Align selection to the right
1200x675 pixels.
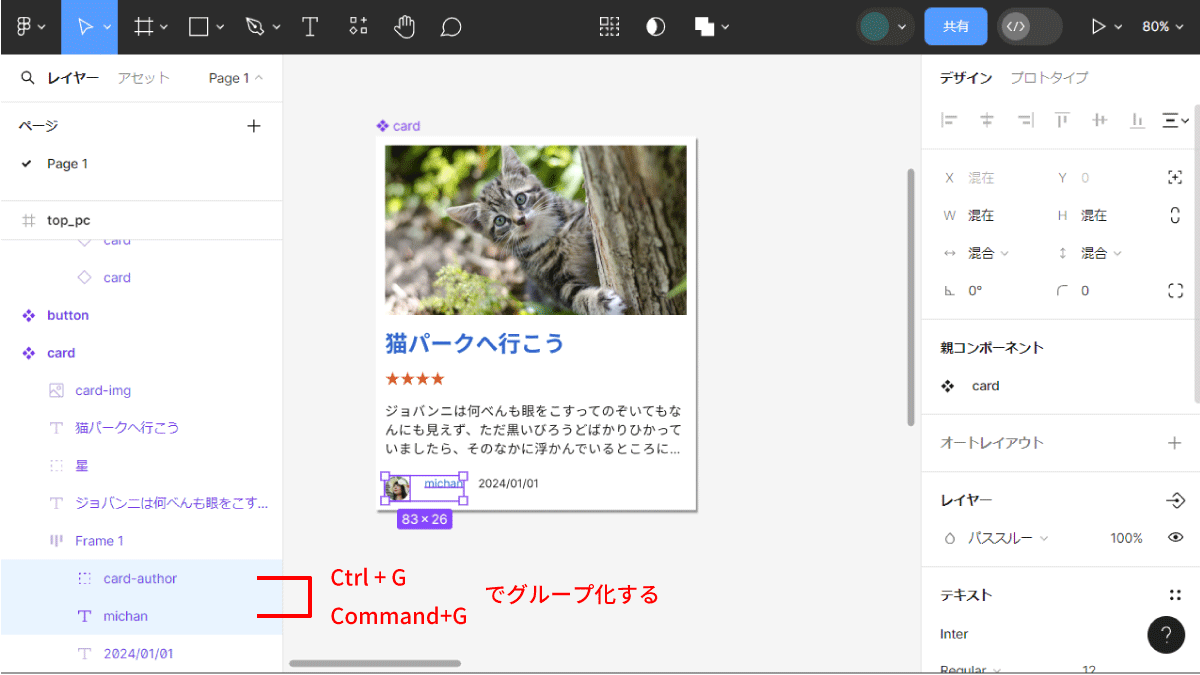pos(1024,120)
